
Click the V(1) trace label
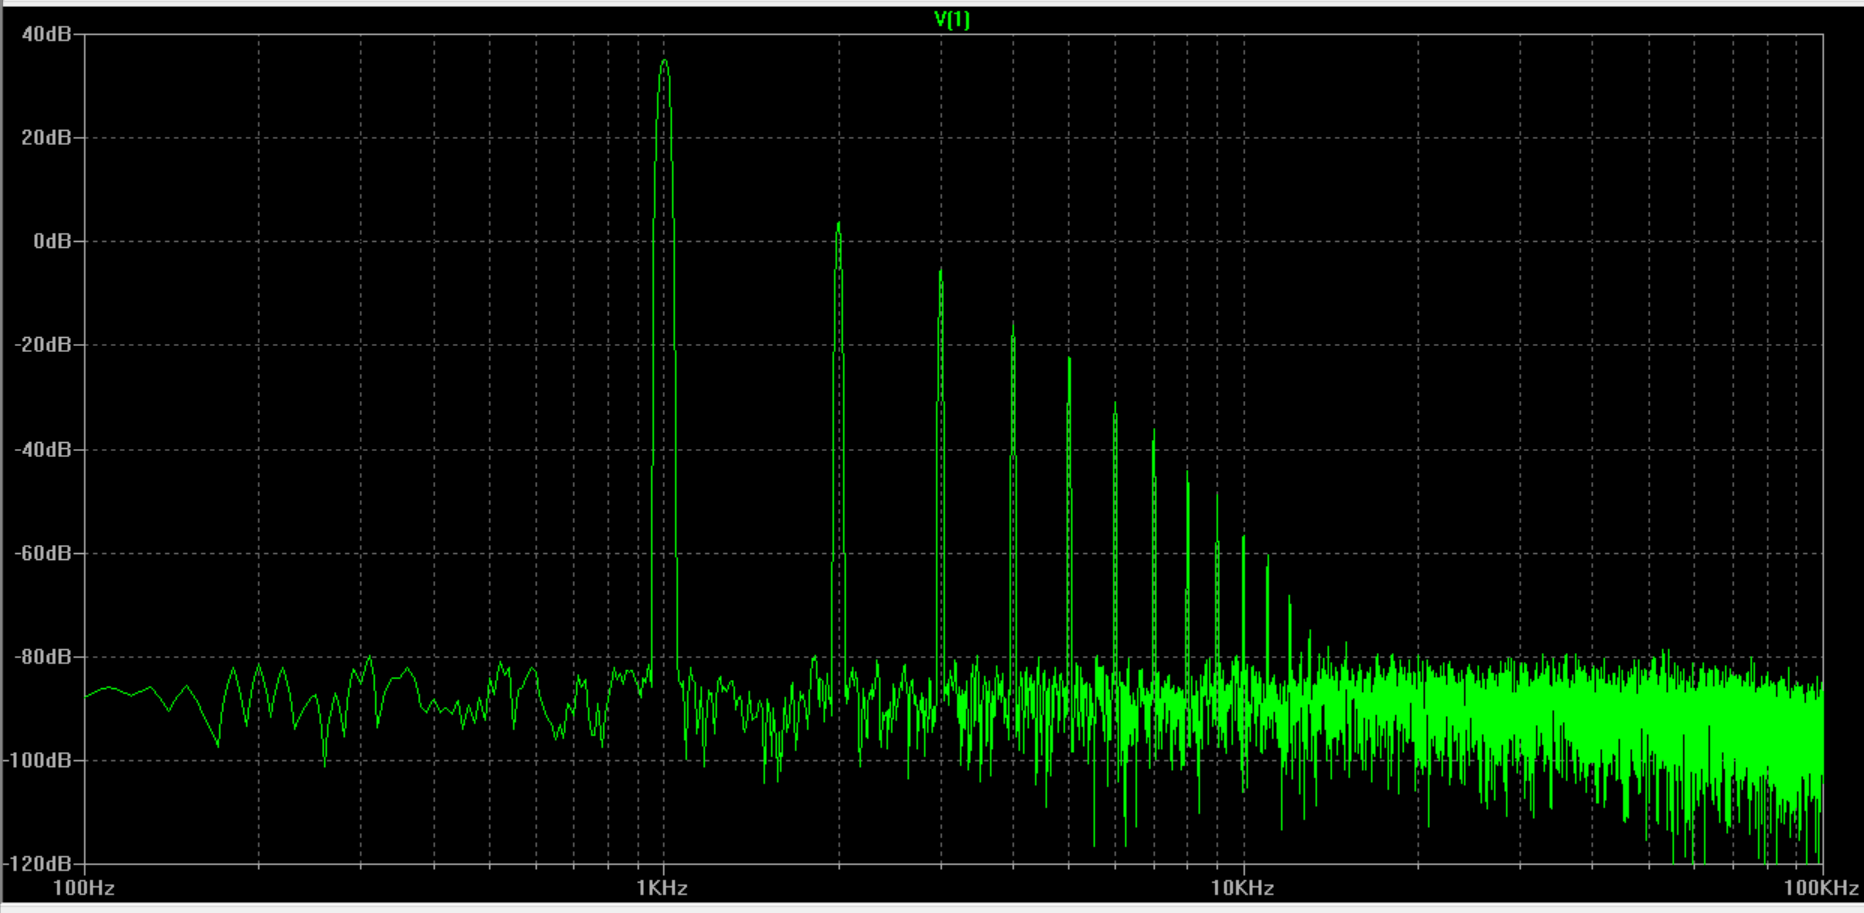coord(951,19)
